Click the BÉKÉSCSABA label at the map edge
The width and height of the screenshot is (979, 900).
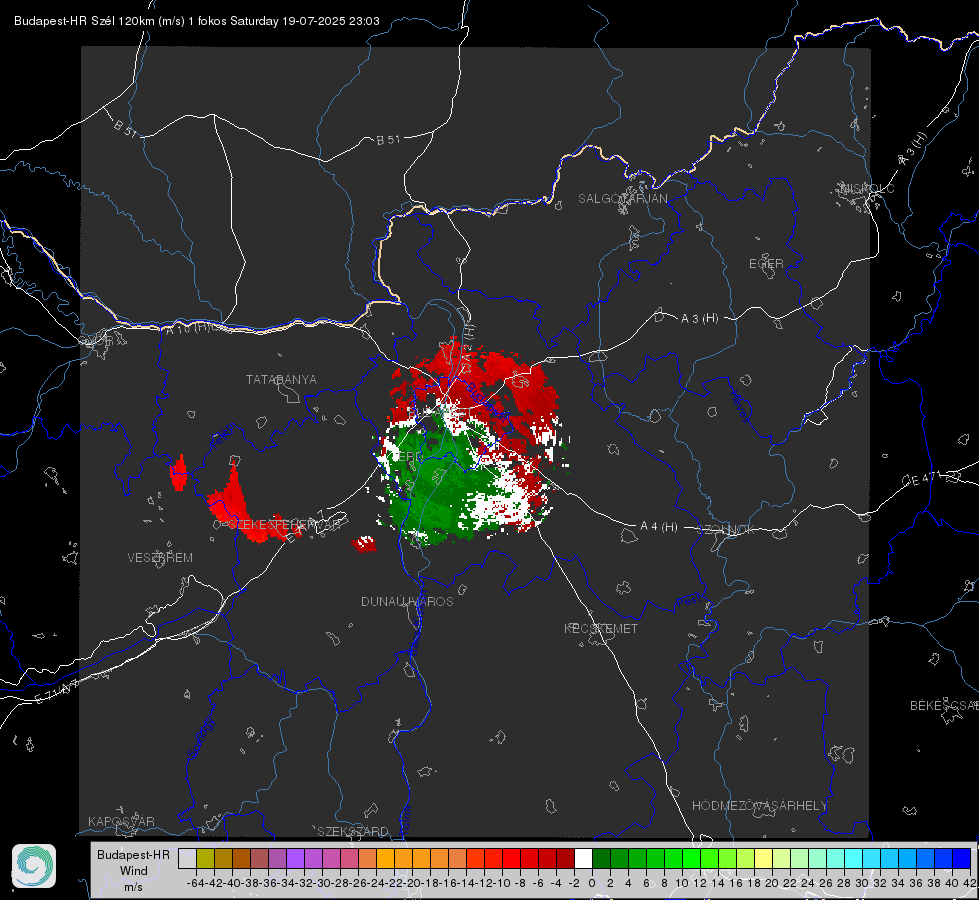tap(944, 706)
